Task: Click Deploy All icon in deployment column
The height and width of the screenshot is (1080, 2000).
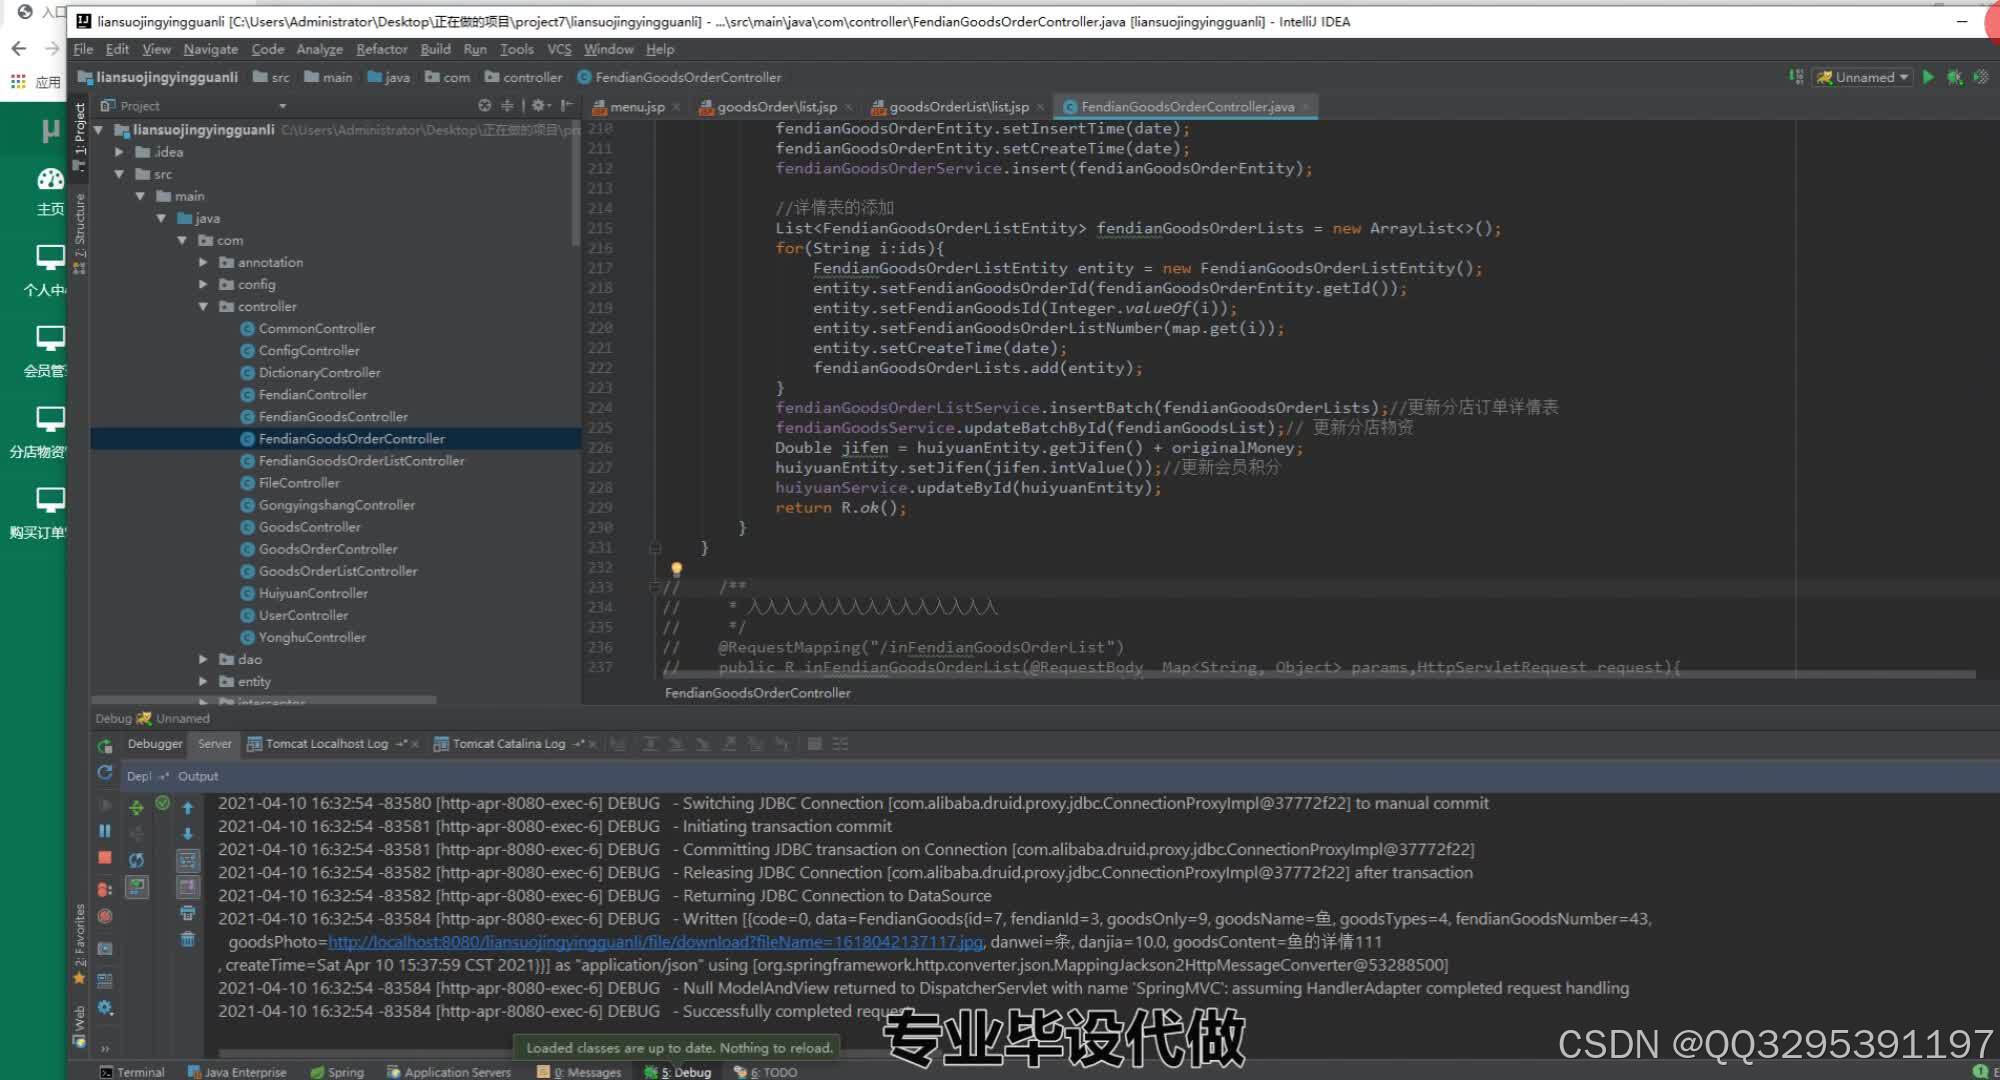Action: click(x=136, y=808)
